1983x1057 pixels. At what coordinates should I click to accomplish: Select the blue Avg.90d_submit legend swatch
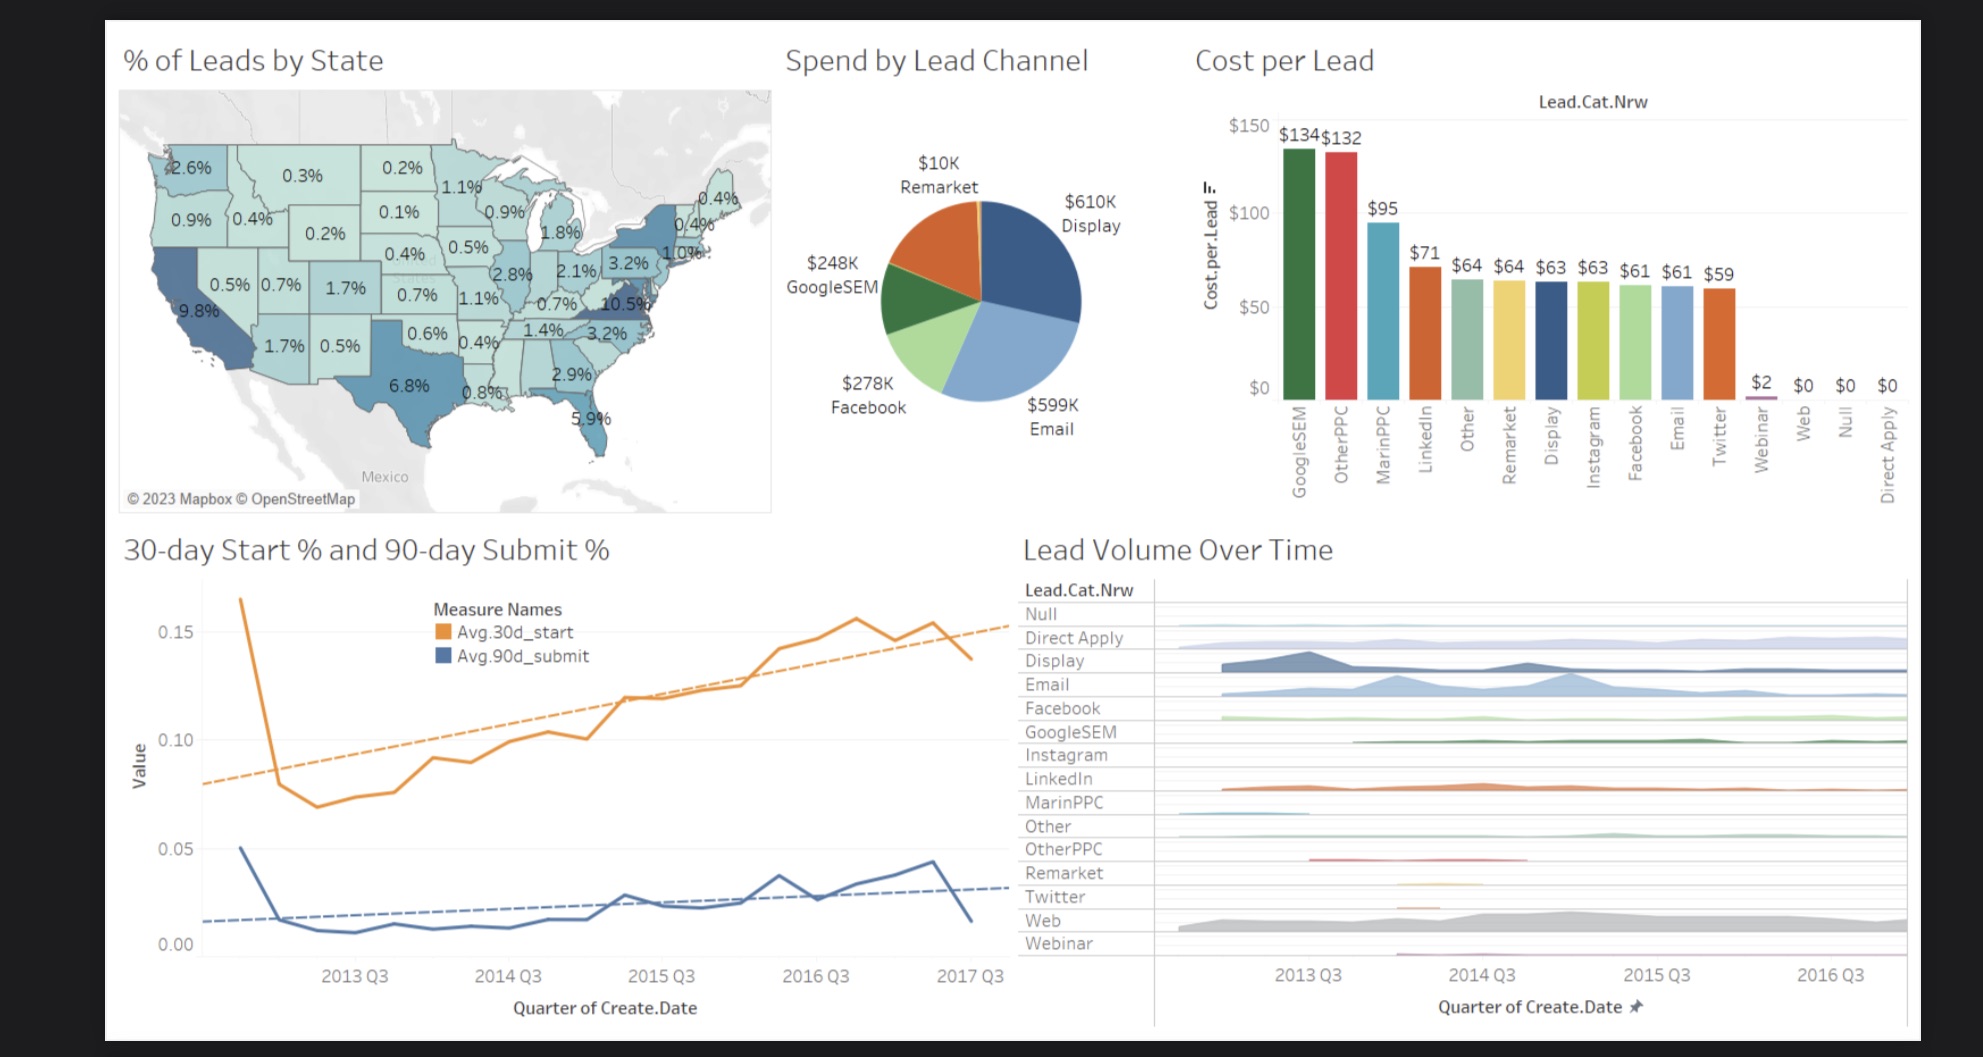pos(443,656)
